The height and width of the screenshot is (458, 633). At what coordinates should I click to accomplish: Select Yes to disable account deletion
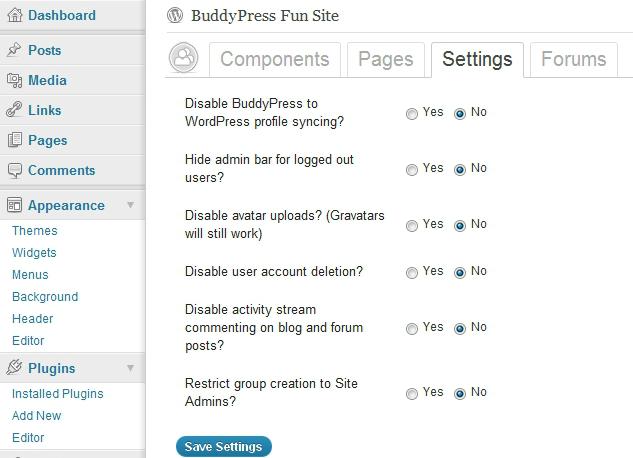[412, 273]
